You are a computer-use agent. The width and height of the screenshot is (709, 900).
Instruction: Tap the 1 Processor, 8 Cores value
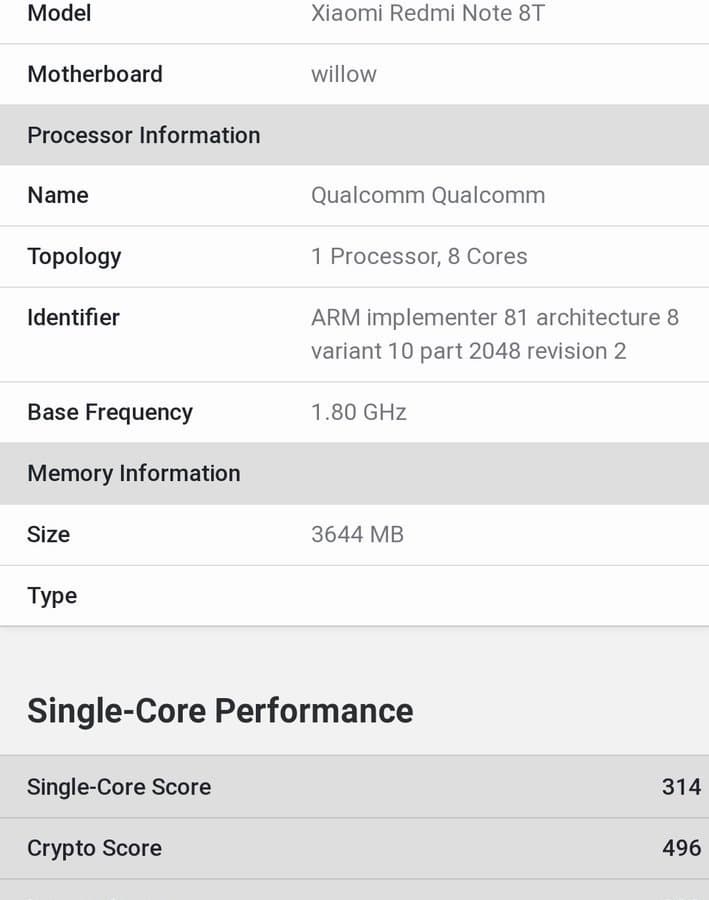419,257
